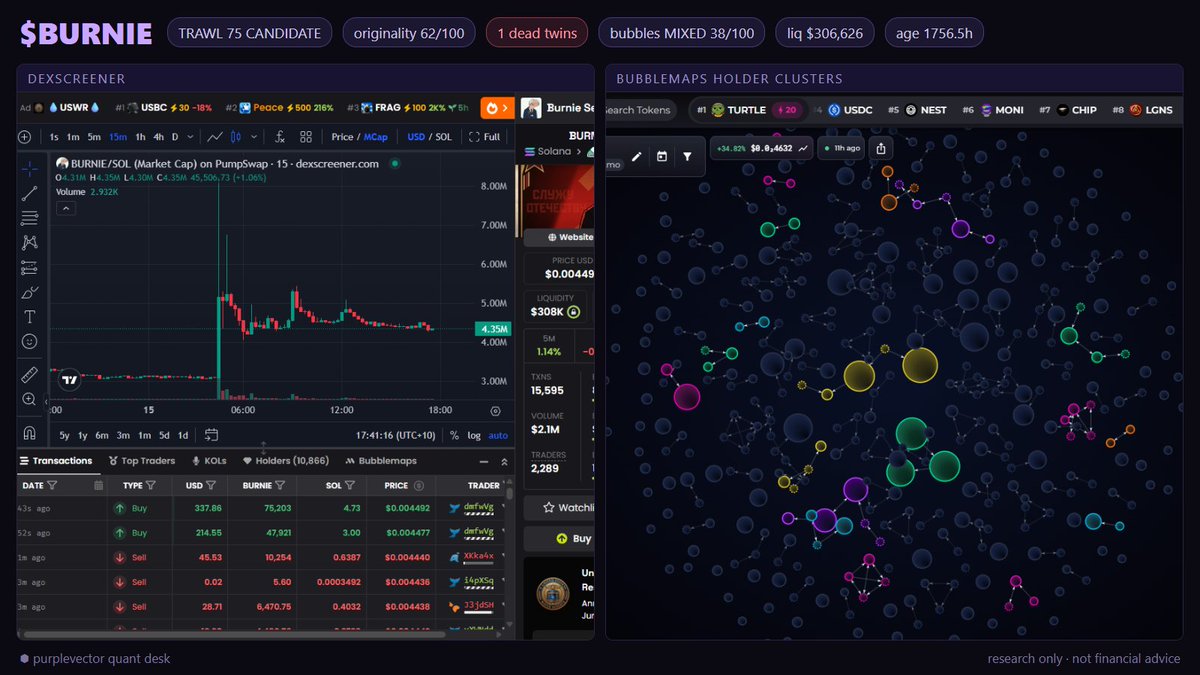1200x675 pixels.
Task: Activate the ruler measure tool
Action: pos(30,374)
